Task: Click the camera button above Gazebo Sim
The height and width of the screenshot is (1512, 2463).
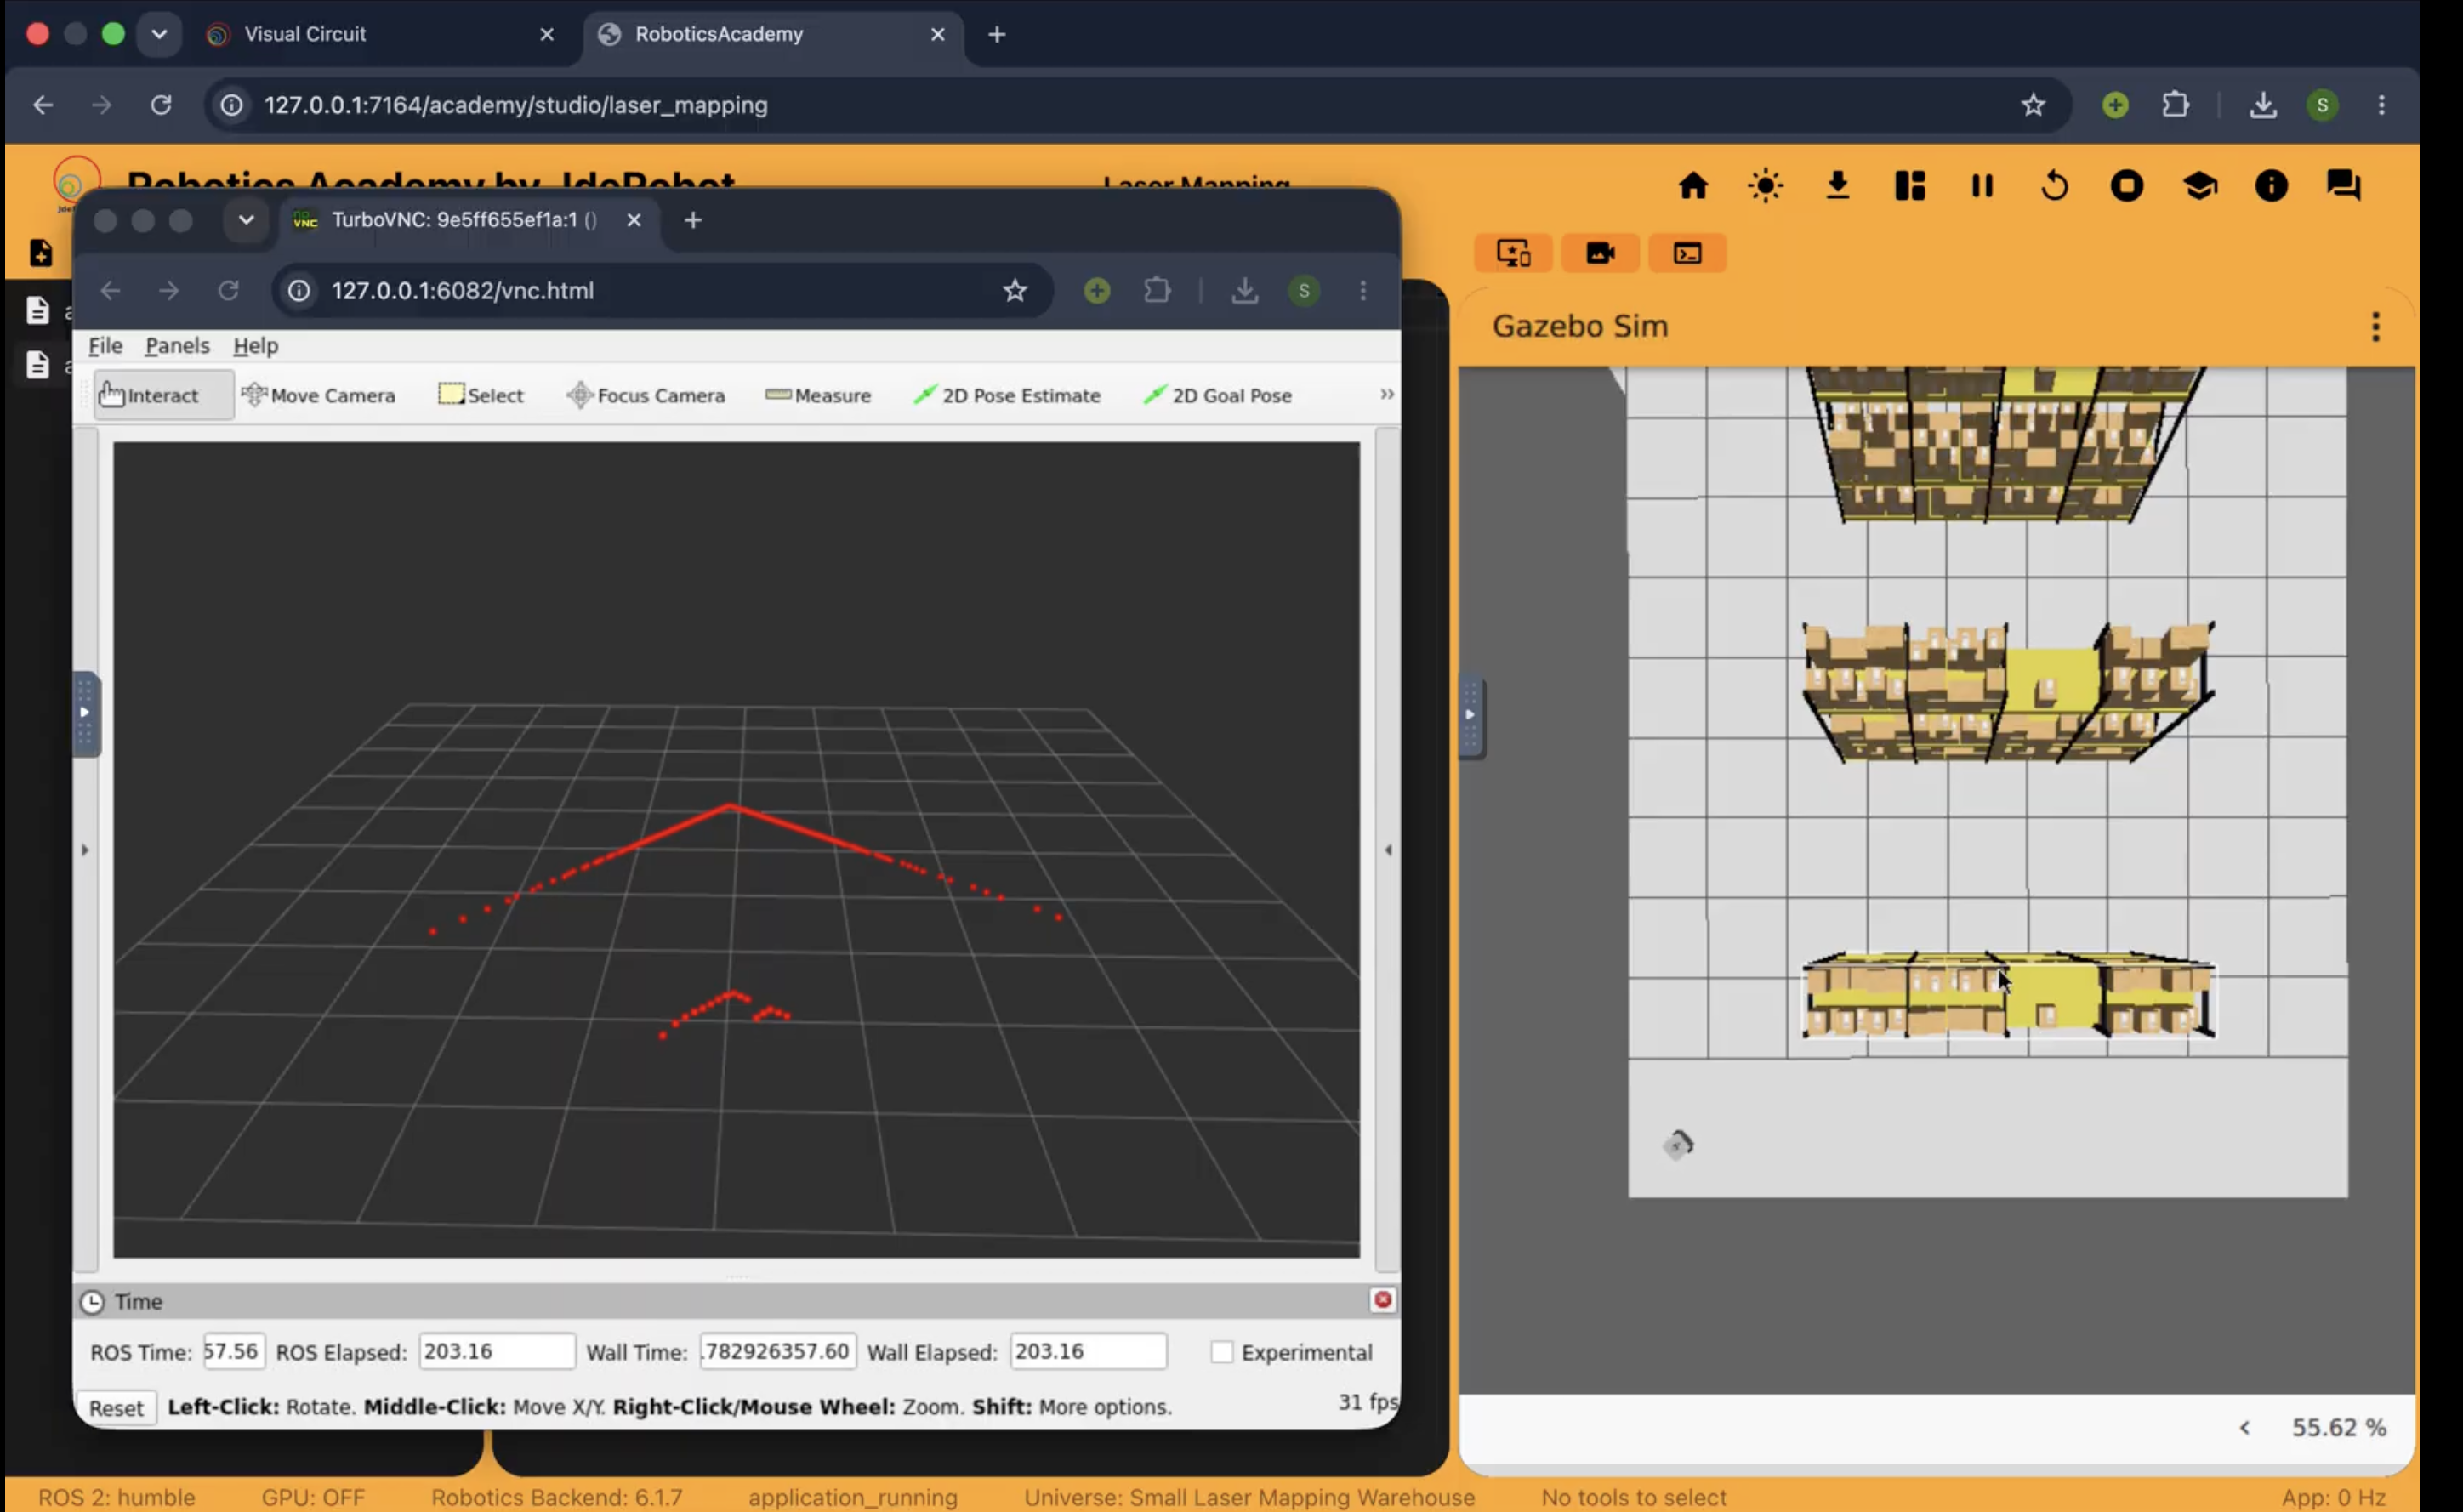Action: 1600,253
